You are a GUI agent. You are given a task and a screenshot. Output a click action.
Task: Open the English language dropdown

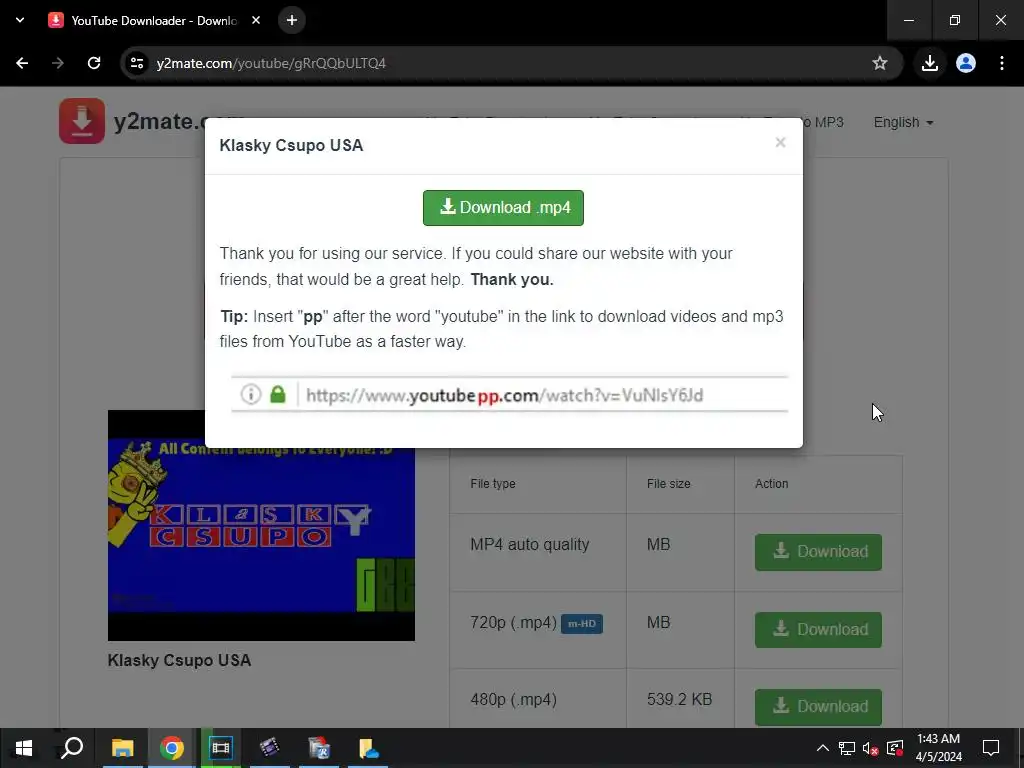pyautogui.click(x=903, y=122)
